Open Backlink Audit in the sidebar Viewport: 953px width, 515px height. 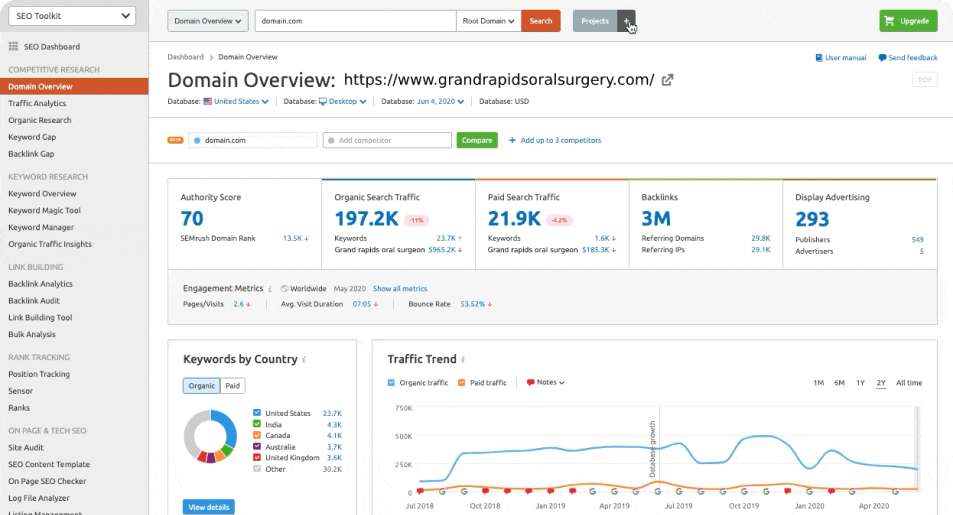(x=34, y=300)
